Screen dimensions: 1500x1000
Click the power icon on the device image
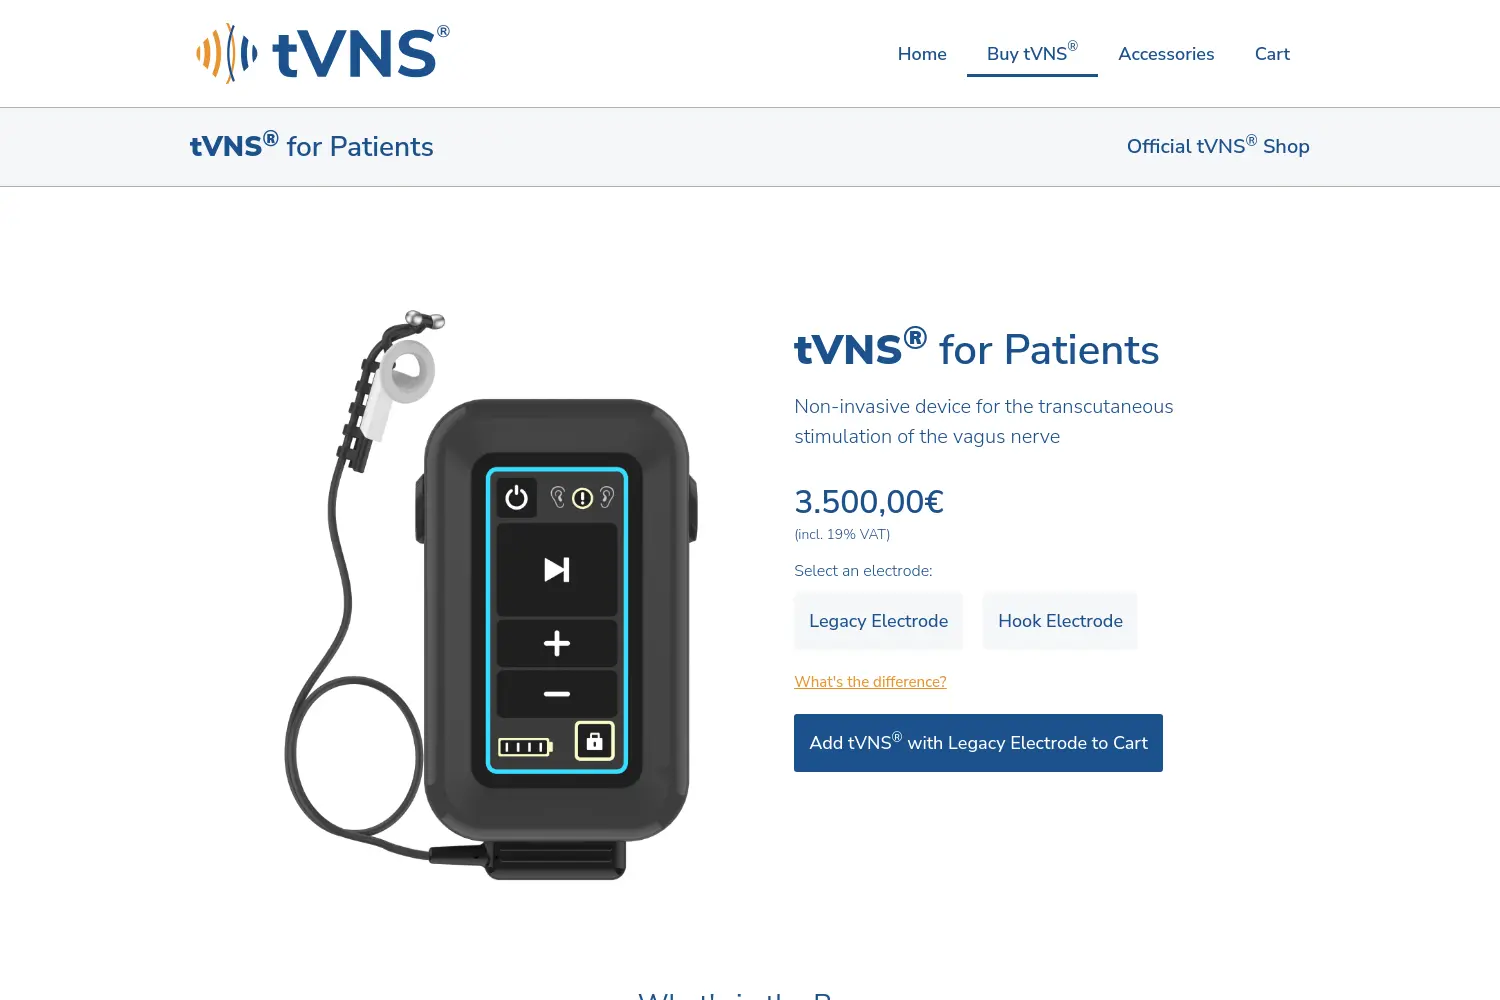[516, 497]
